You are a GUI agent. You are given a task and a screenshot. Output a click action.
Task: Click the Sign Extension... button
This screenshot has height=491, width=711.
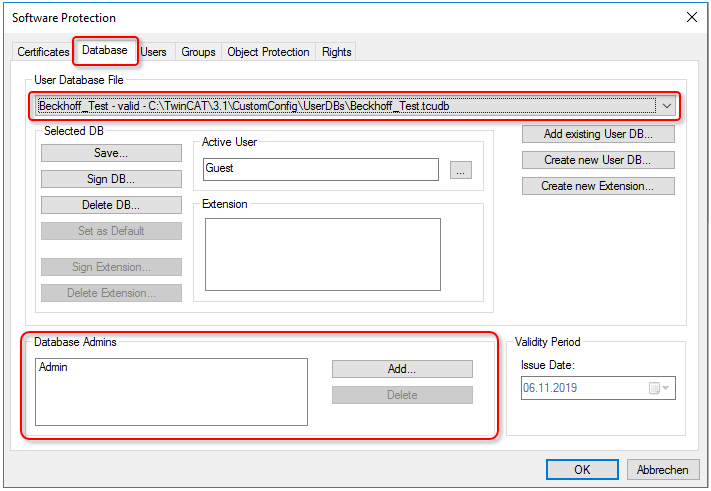[x=111, y=267]
